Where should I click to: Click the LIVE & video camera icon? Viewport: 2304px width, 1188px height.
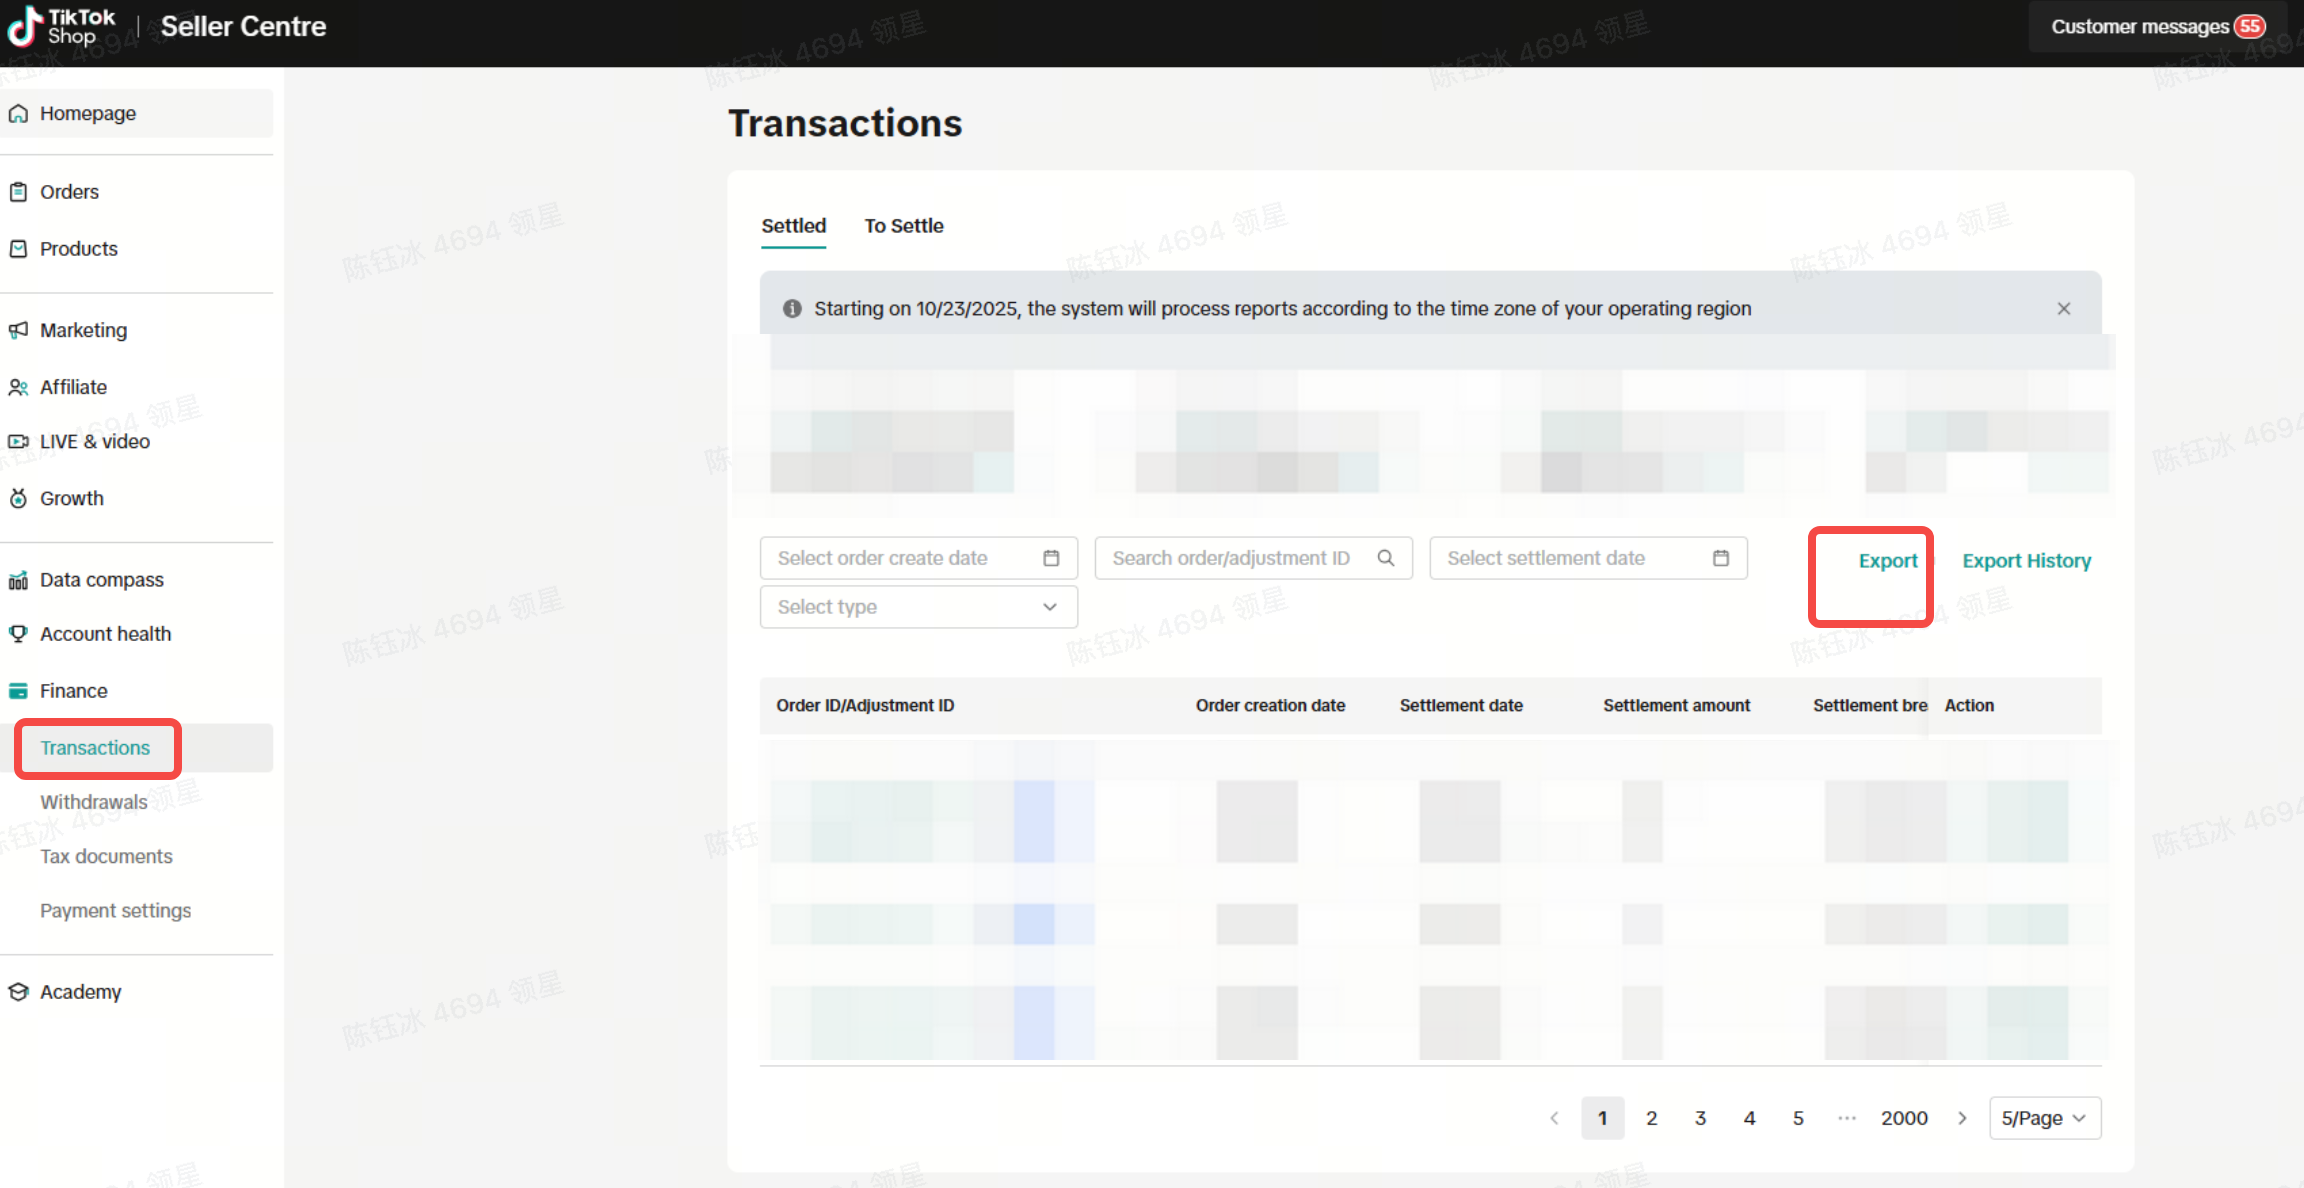[18, 442]
